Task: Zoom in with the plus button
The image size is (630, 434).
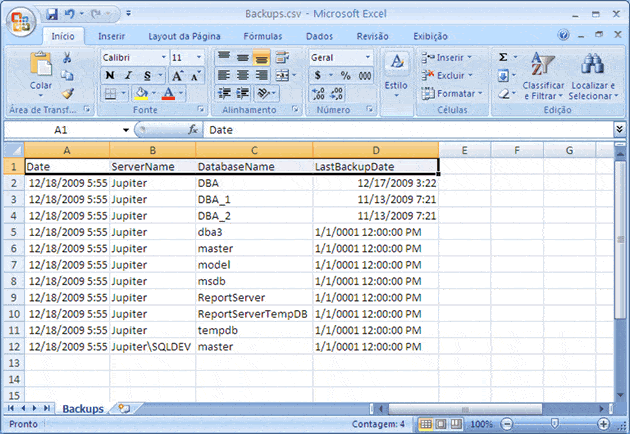Action: (603, 424)
